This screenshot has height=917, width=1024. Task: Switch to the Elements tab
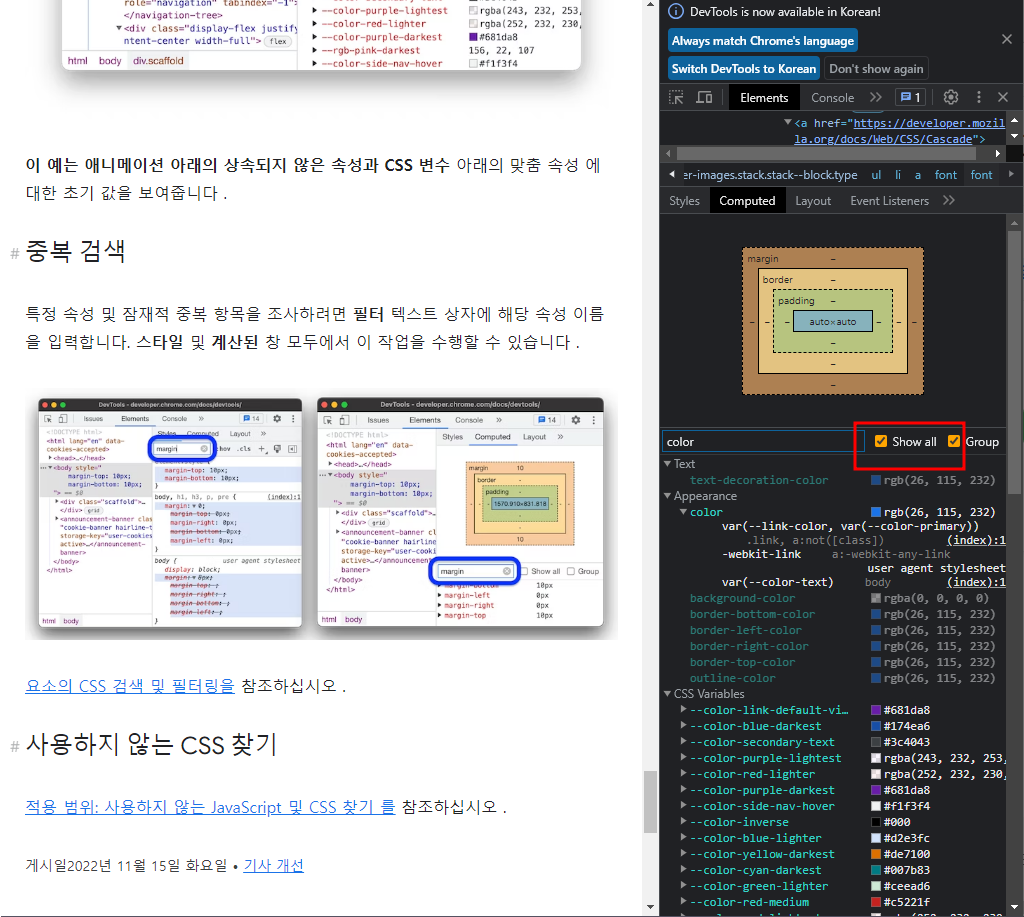(x=763, y=97)
